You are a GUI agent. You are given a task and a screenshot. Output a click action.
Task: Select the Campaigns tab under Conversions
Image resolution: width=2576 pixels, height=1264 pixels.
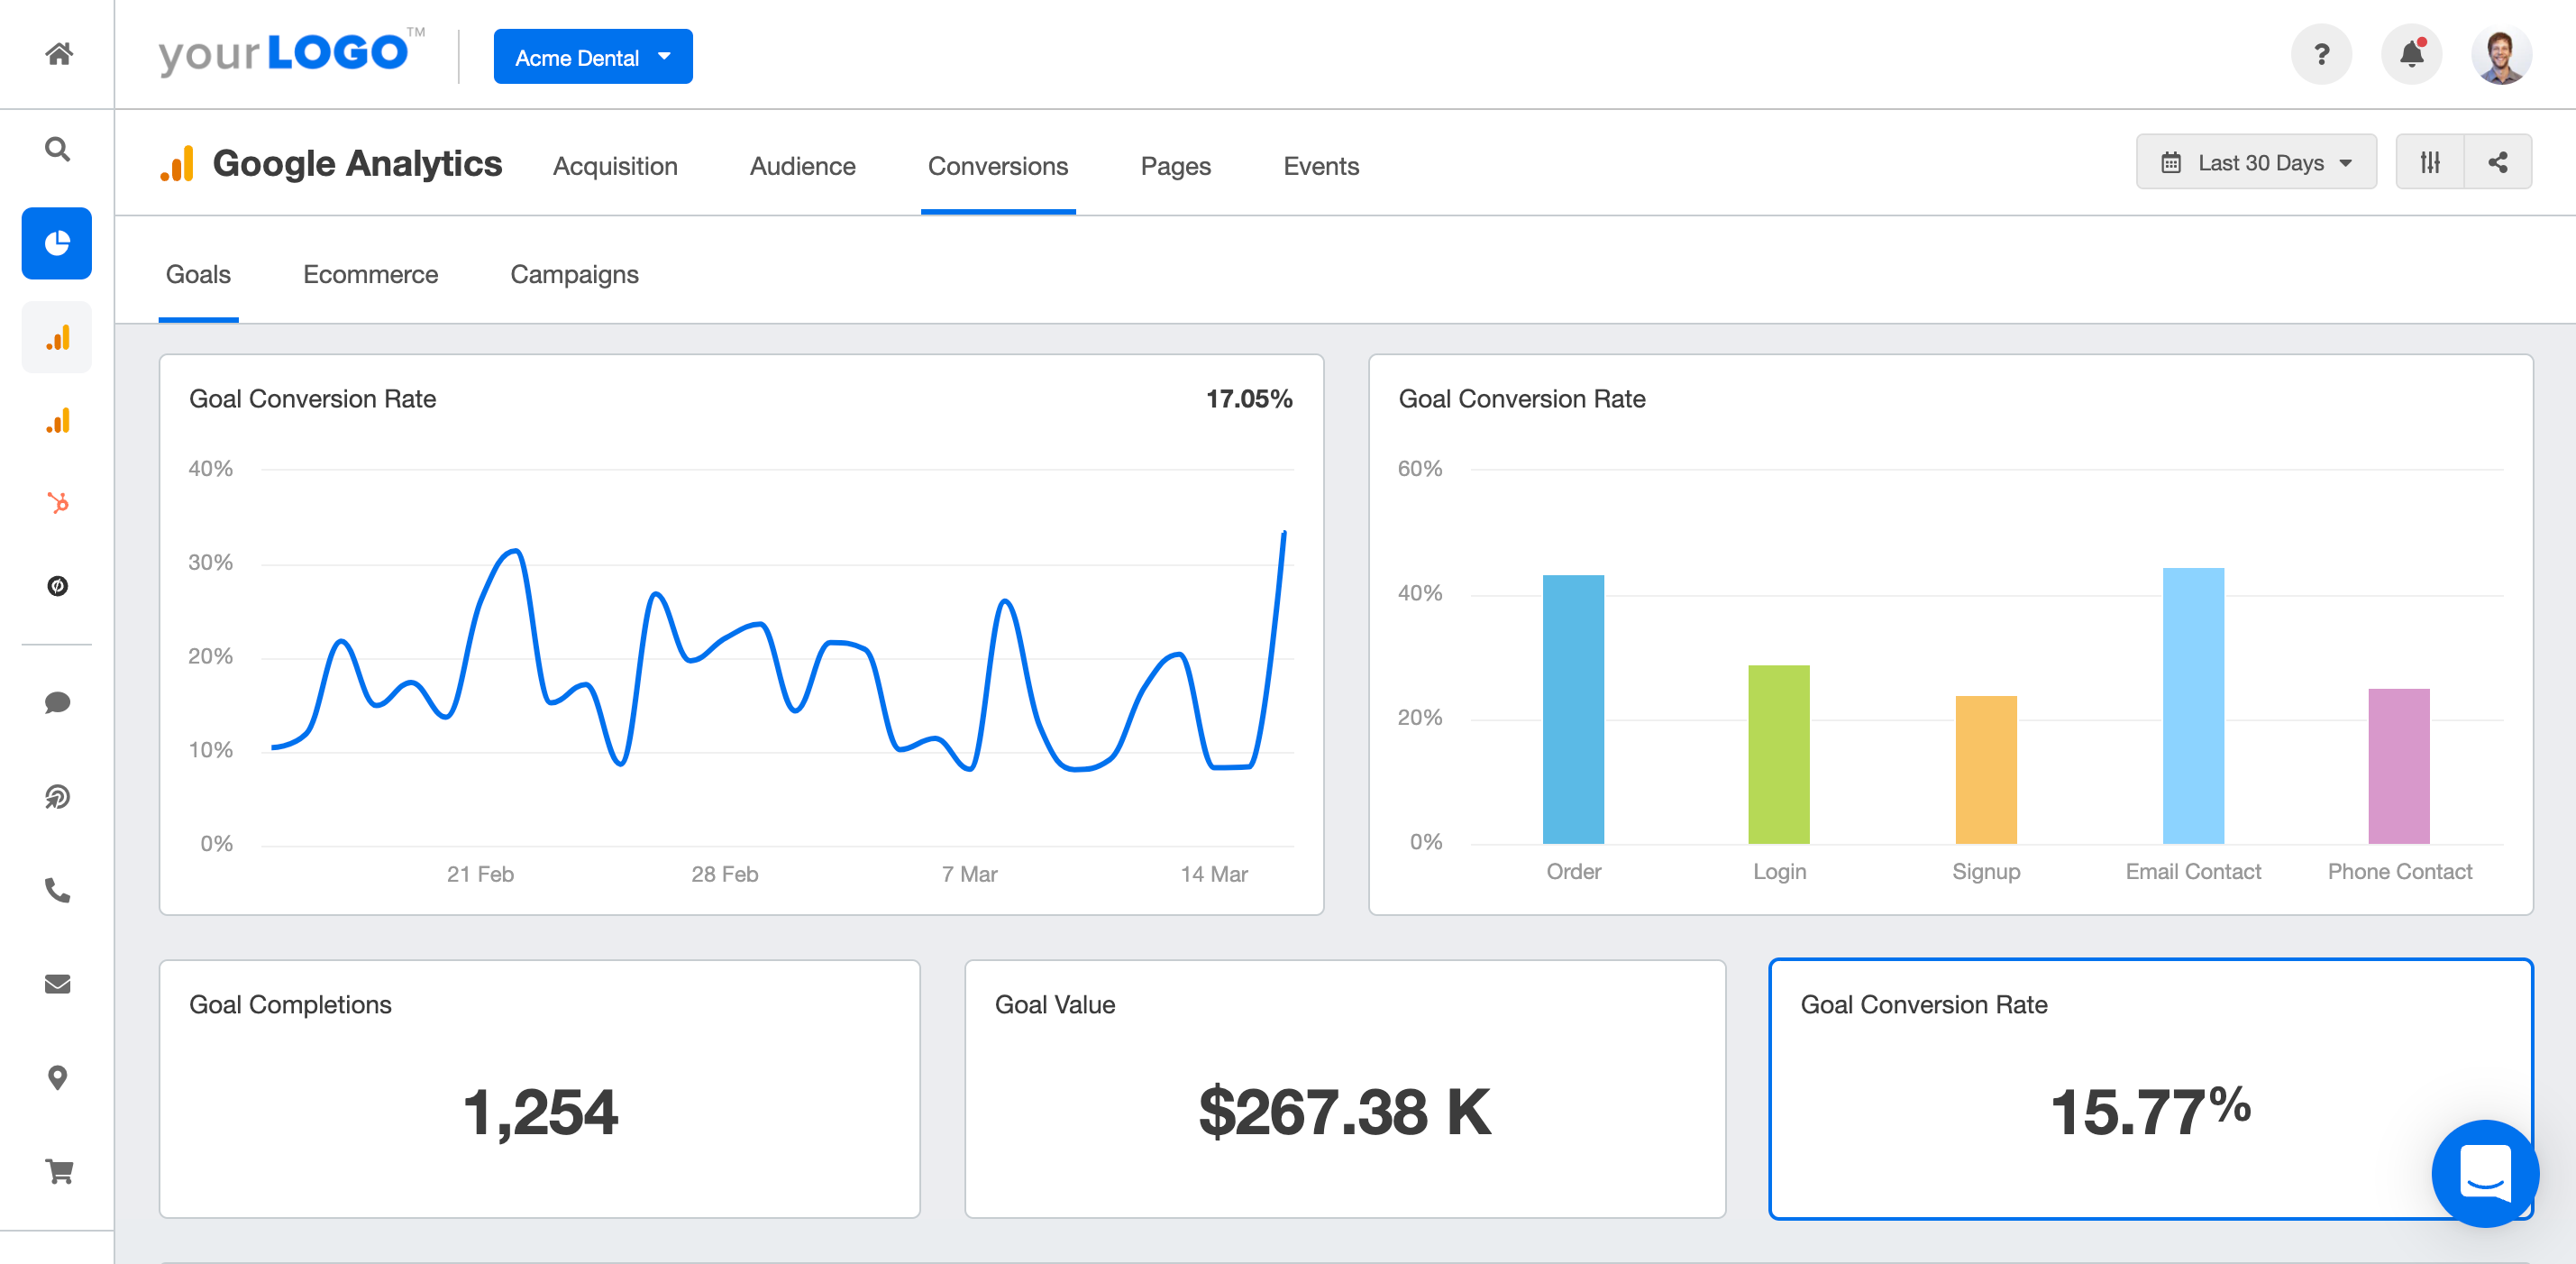coord(575,274)
